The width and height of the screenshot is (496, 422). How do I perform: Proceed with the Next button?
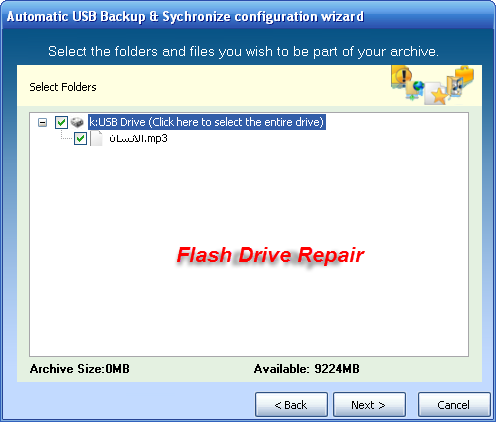coord(369,405)
